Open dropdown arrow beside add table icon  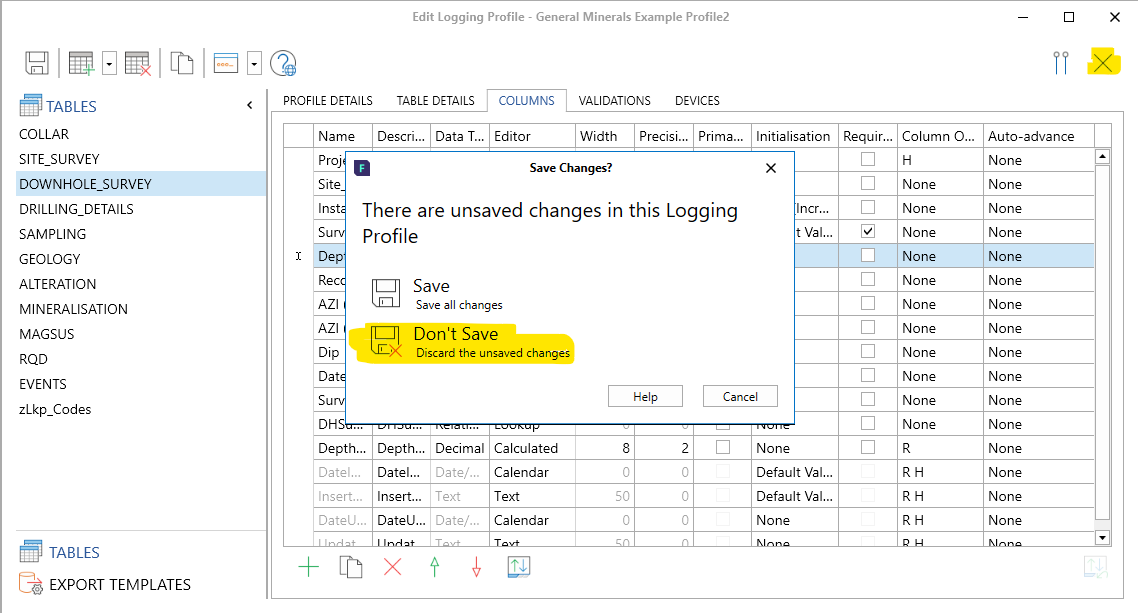click(x=109, y=63)
